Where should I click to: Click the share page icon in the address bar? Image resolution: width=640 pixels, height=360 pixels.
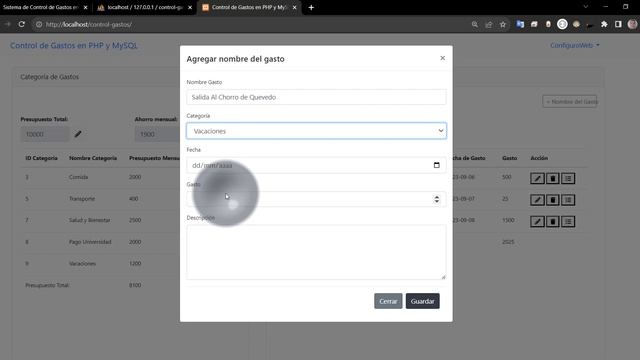(489, 24)
